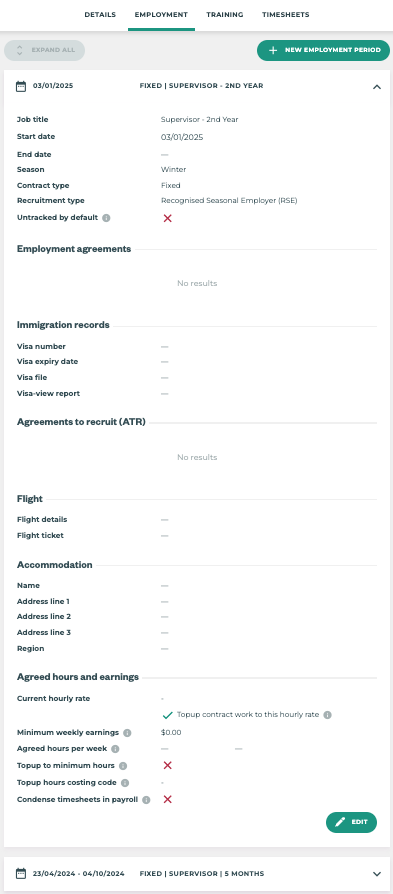Image resolution: width=393 pixels, height=894 pixels.
Task: Expand the 23/04/2024 - 04/10/2024 employment period
Action: pyautogui.click(x=376, y=873)
